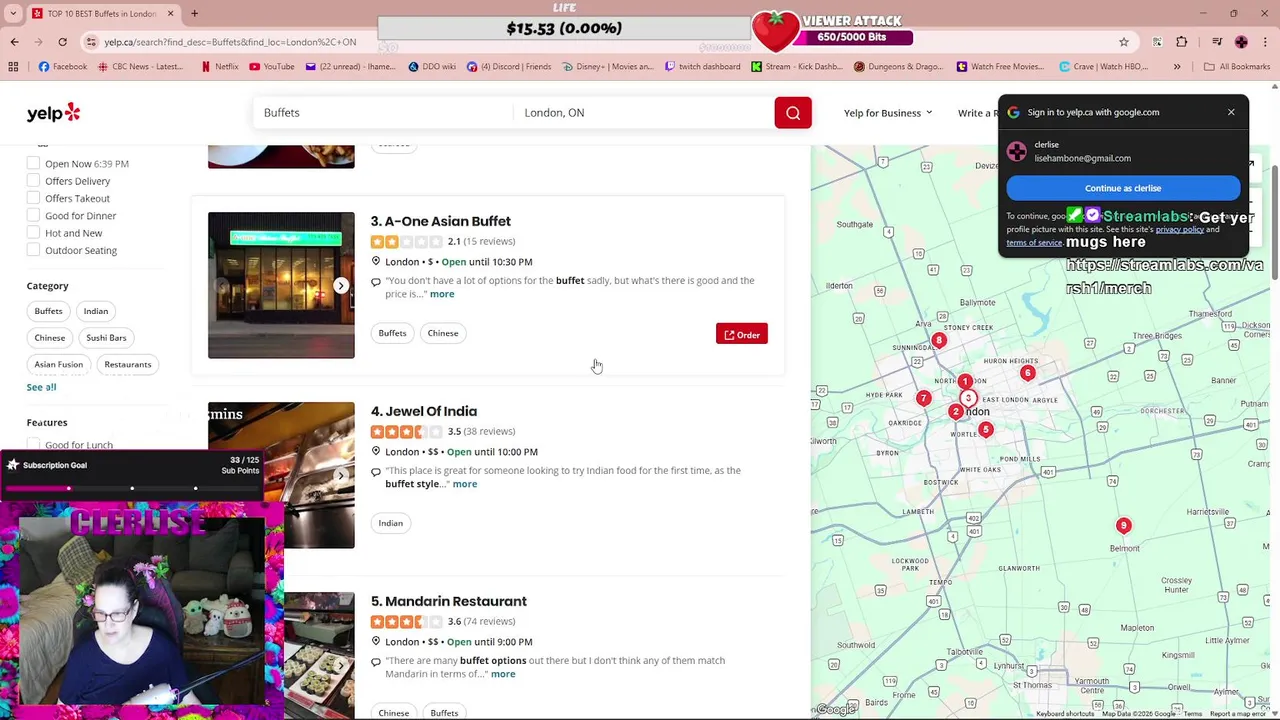Select the Buffets category chip in sidebar
This screenshot has height=720, width=1280.
tap(48, 311)
